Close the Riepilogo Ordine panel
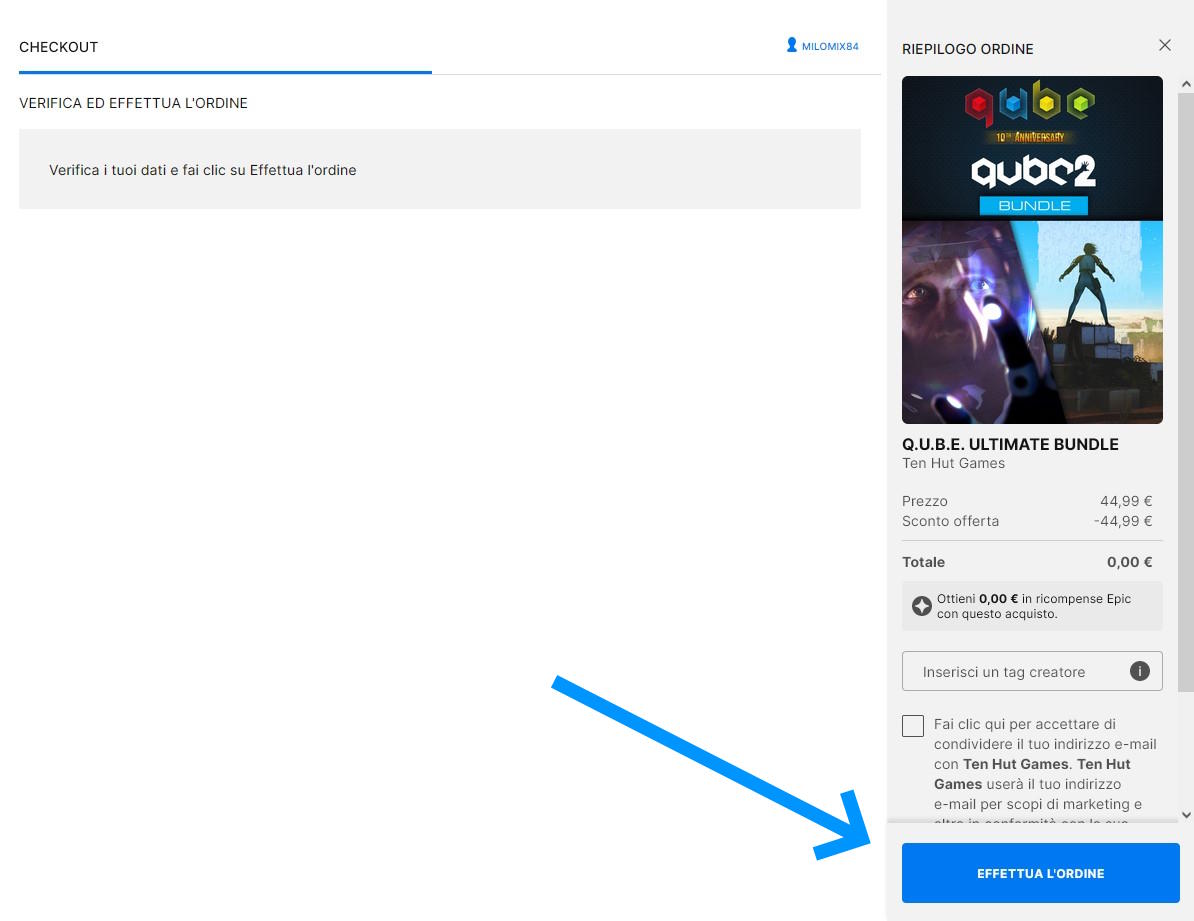Viewport: 1194px width, 921px height. click(1164, 45)
